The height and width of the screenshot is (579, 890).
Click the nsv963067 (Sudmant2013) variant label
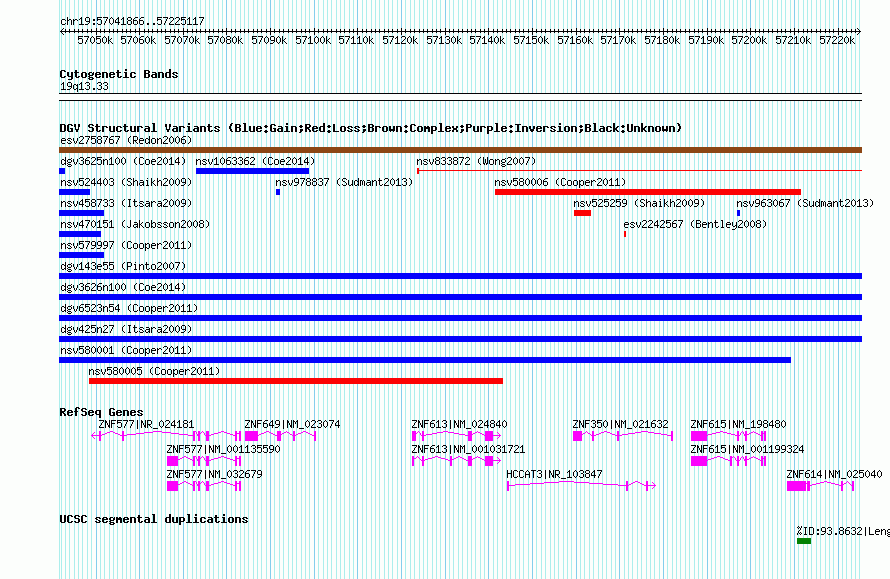tap(805, 203)
